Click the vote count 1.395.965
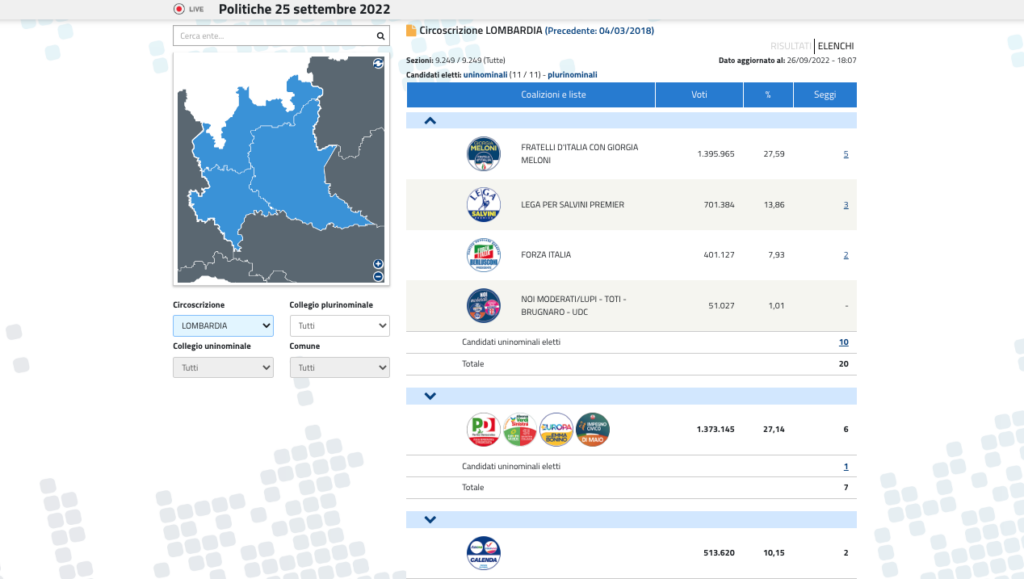Image resolution: width=1024 pixels, height=579 pixels. pyautogui.click(x=716, y=154)
